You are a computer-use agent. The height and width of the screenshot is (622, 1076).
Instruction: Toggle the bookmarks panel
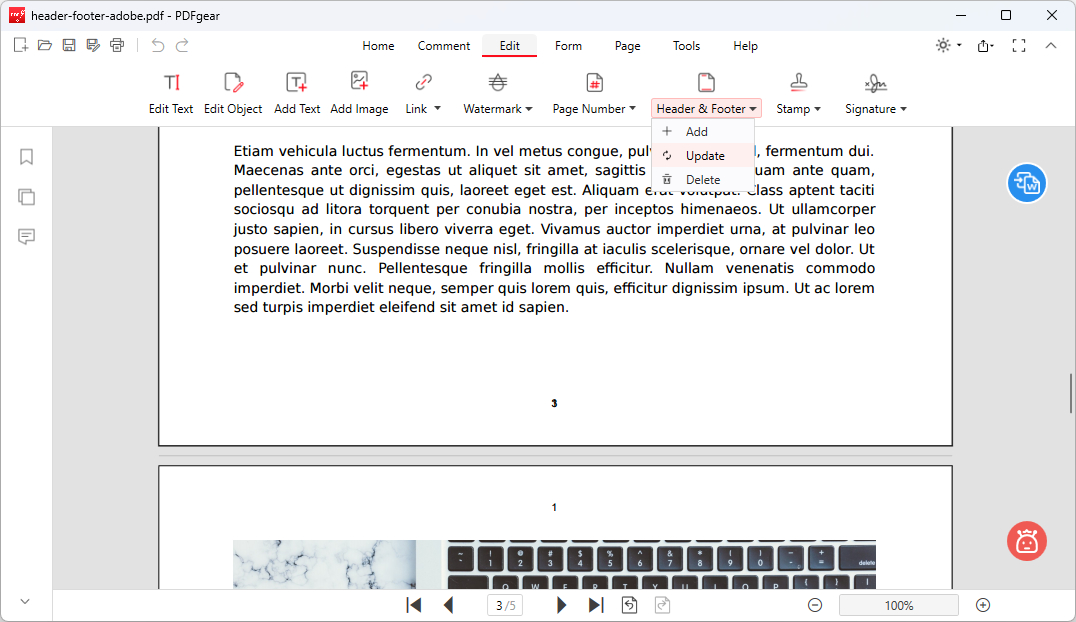[26, 157]
